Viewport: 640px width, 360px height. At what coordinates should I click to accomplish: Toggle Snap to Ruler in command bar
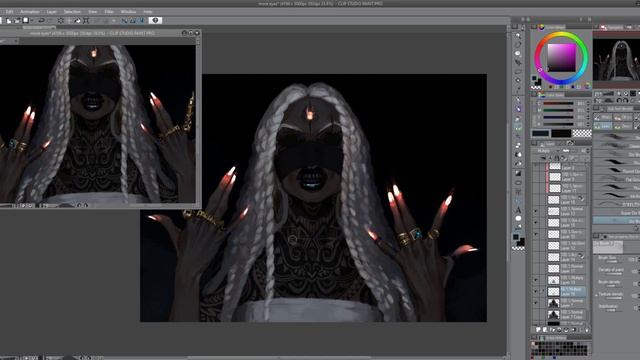pos(124,20)
